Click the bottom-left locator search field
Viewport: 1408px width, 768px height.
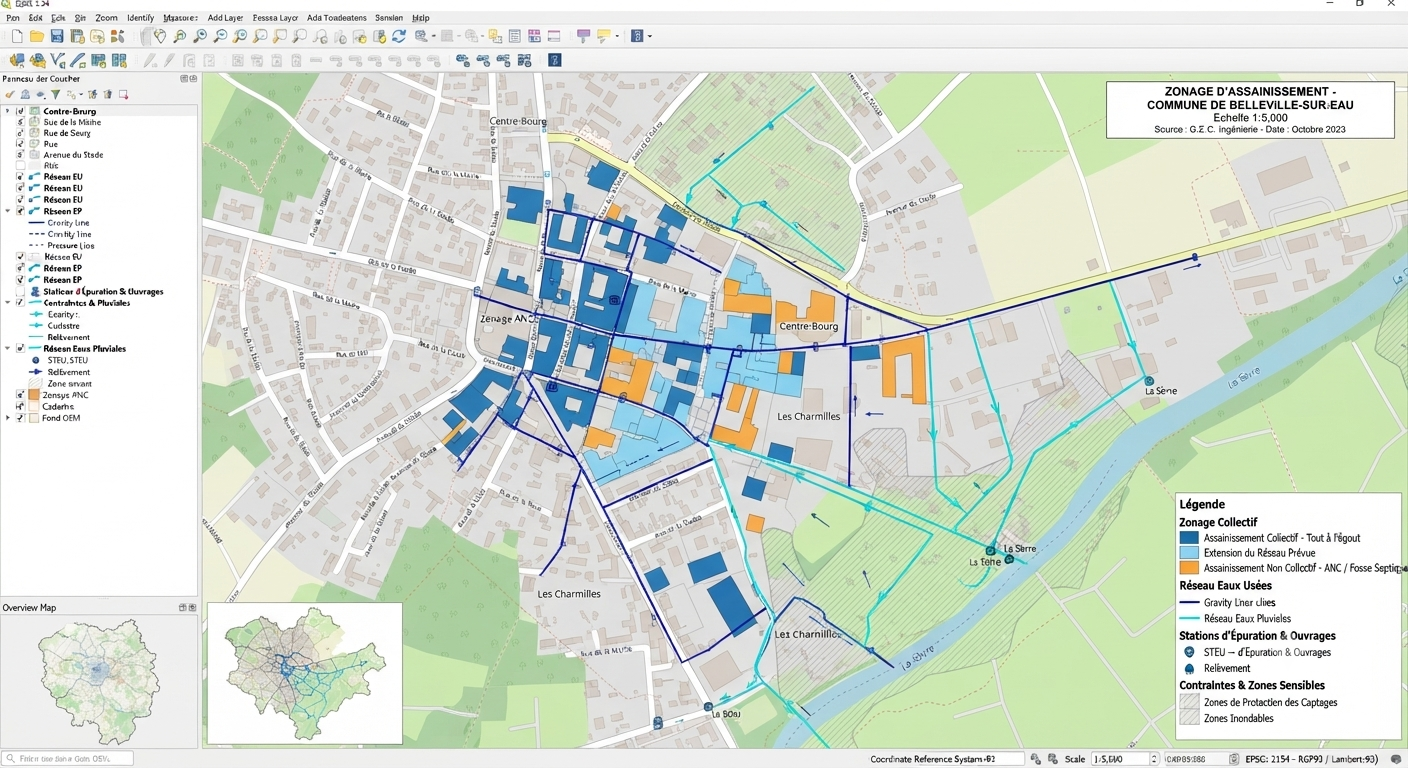(x=68, y=759)
